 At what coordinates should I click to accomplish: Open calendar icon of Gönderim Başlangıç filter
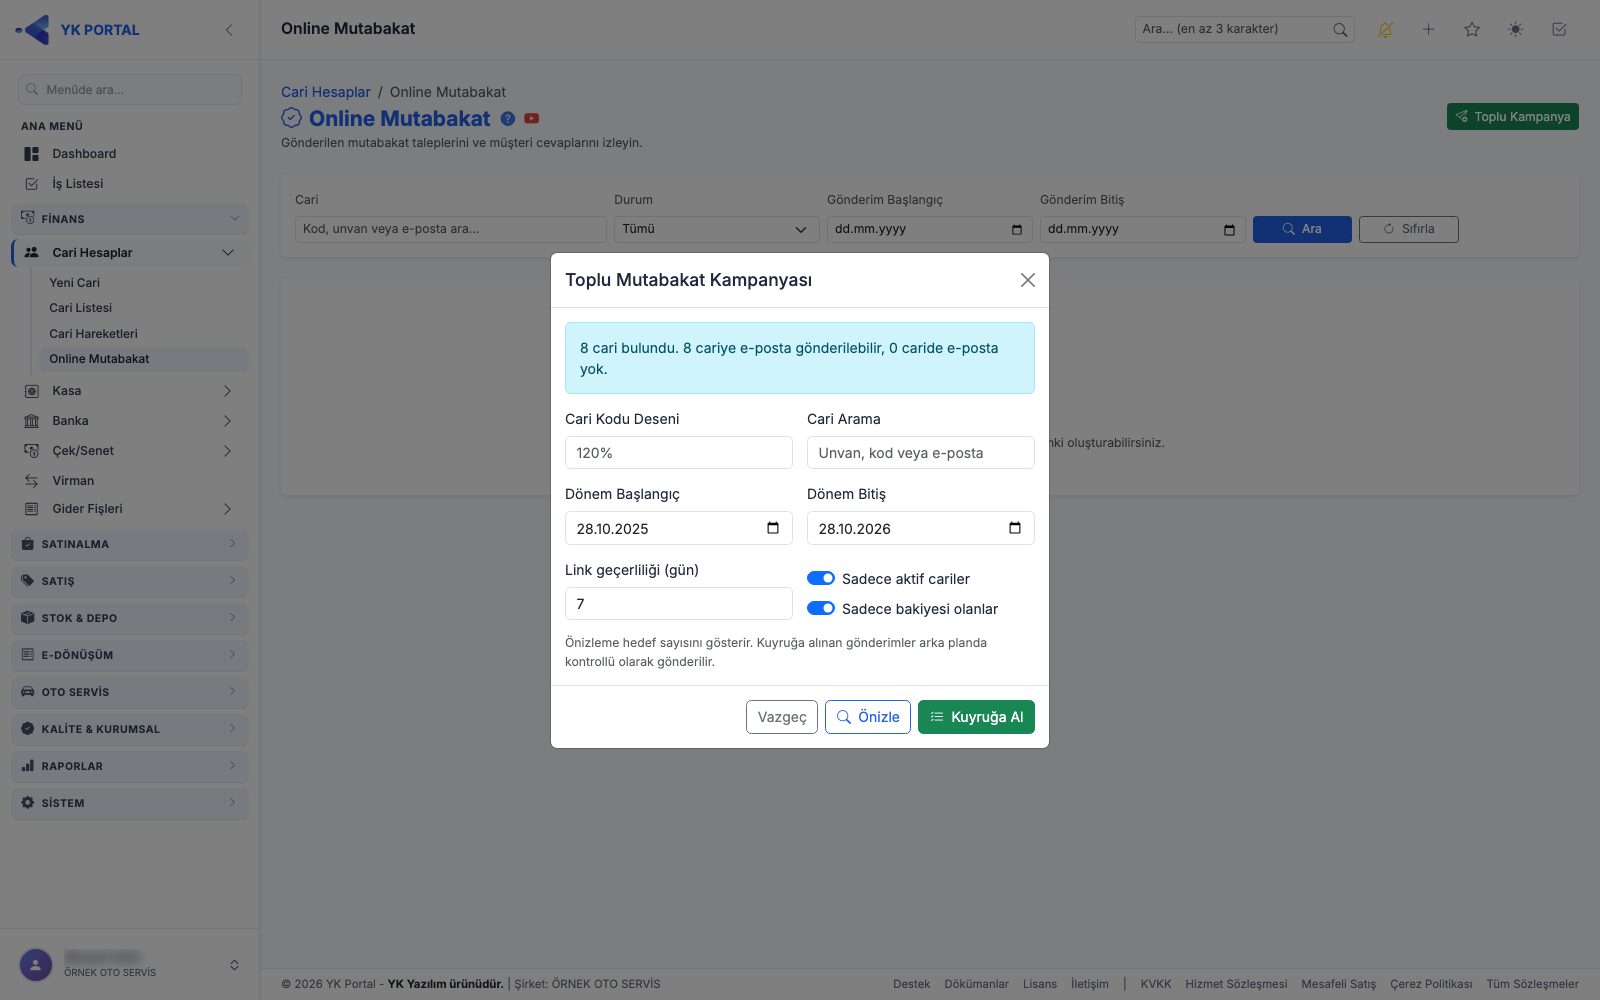tap(1017, 230)
